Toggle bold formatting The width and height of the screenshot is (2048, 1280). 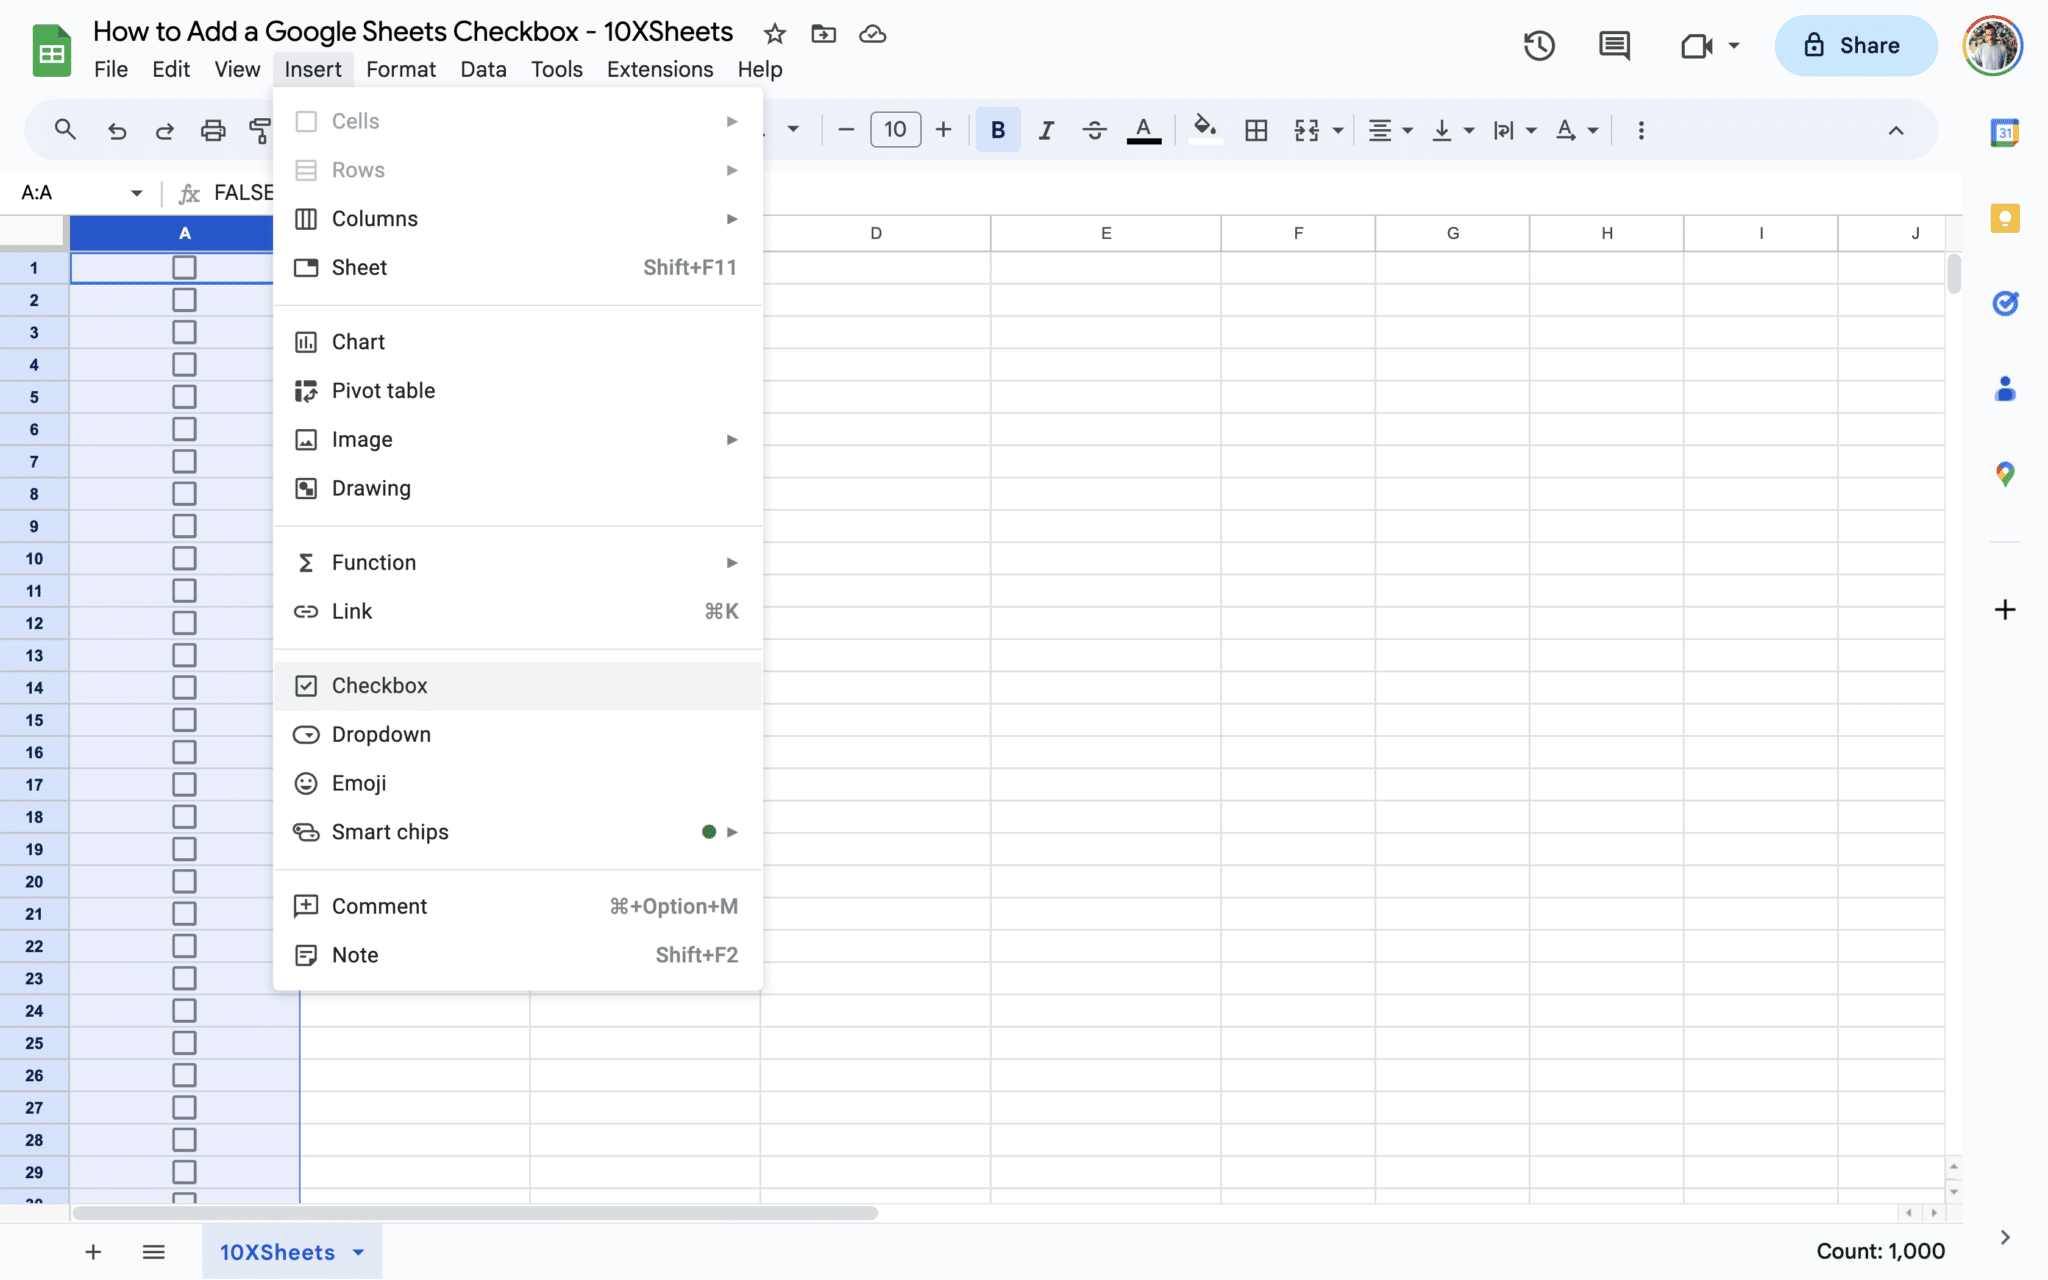(x=998, y=130)
